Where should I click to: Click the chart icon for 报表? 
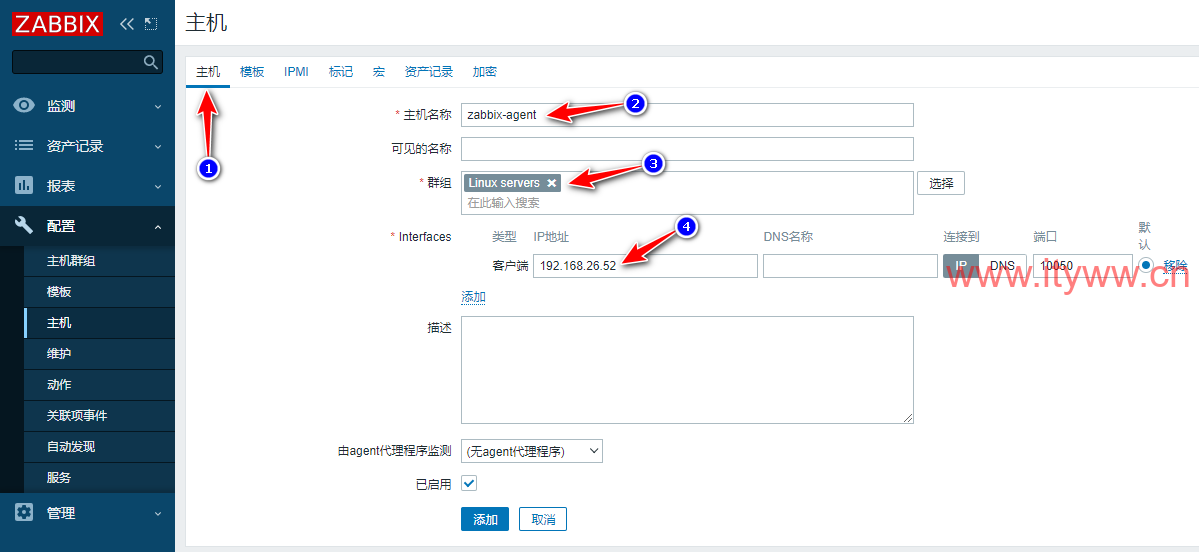24,185
